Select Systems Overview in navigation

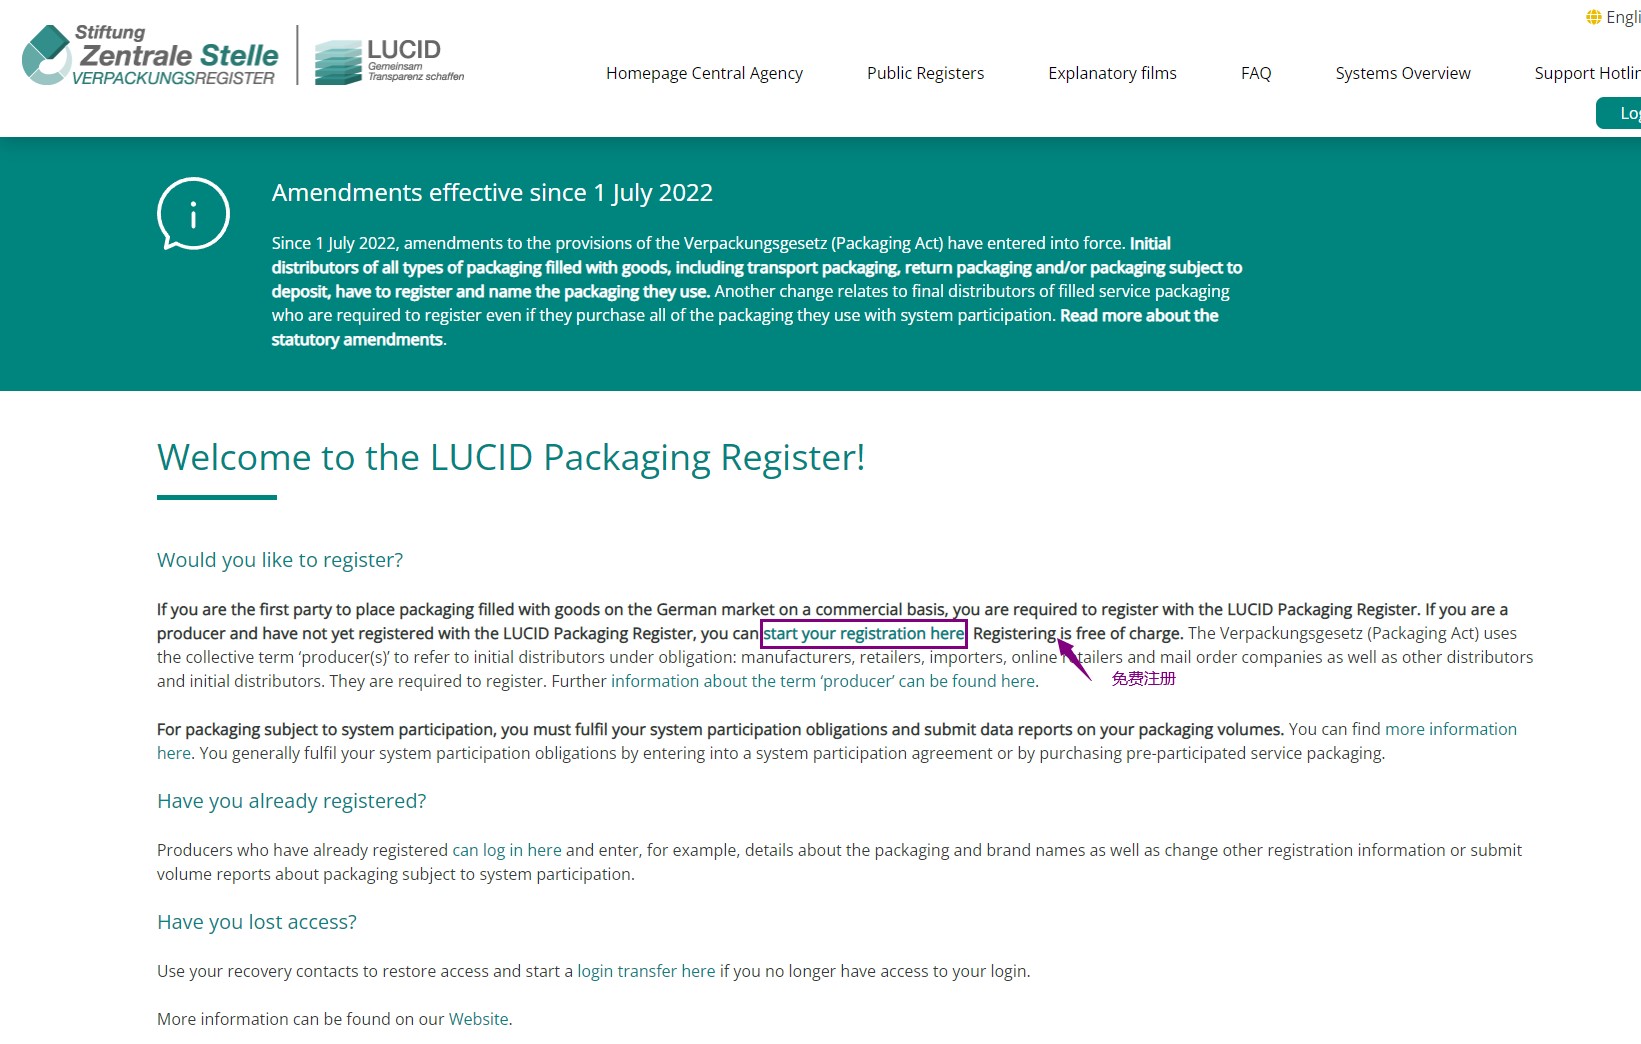(1402, 73)
